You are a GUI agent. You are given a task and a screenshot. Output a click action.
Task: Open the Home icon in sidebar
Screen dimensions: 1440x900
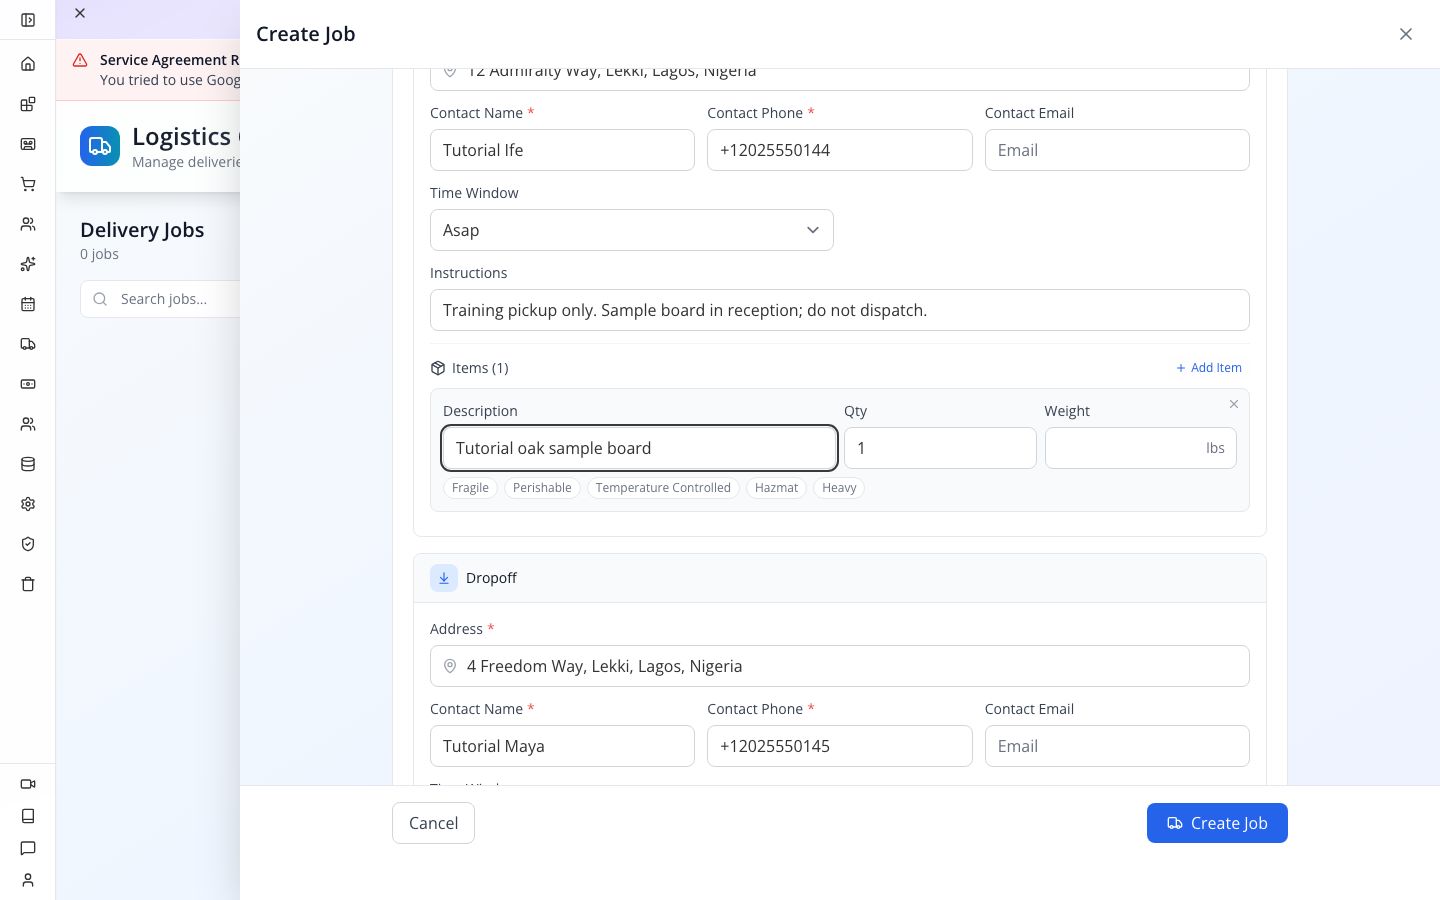(x=28, y=64)
